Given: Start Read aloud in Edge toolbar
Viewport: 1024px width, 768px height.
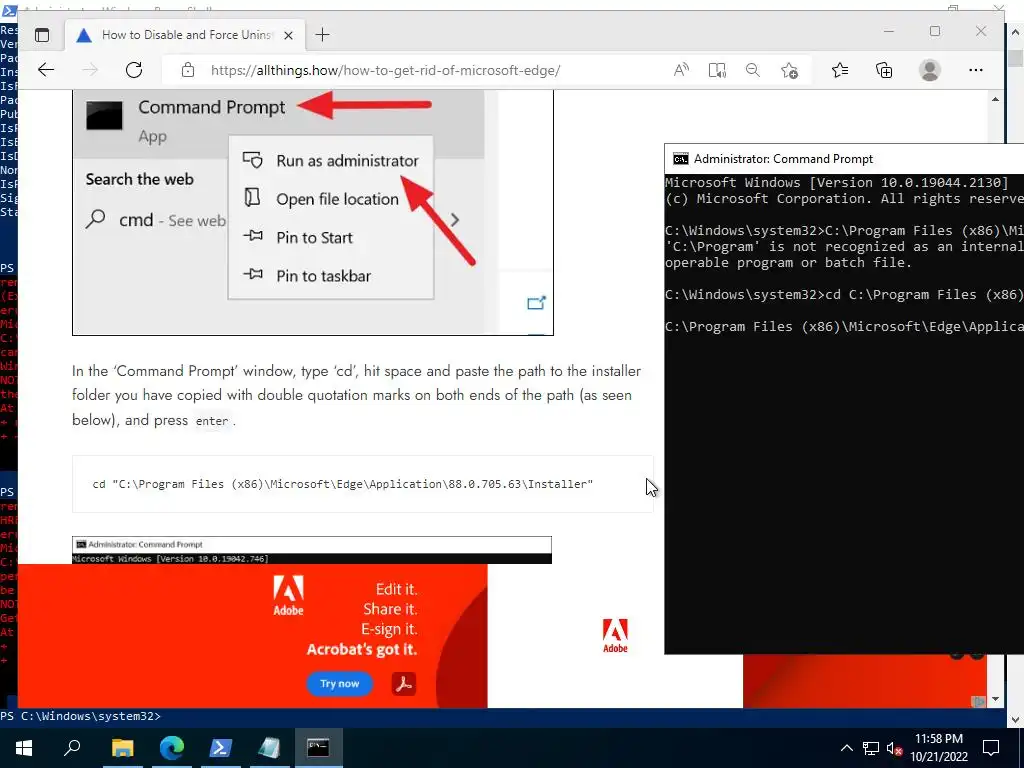Looking at the screenshot, I should (681, 70).
